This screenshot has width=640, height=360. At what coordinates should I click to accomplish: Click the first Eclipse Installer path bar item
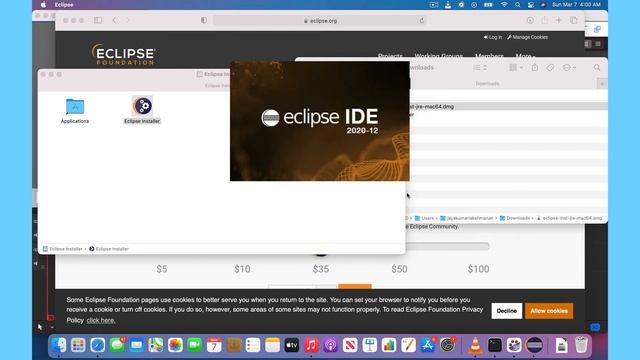click(62, 249)
